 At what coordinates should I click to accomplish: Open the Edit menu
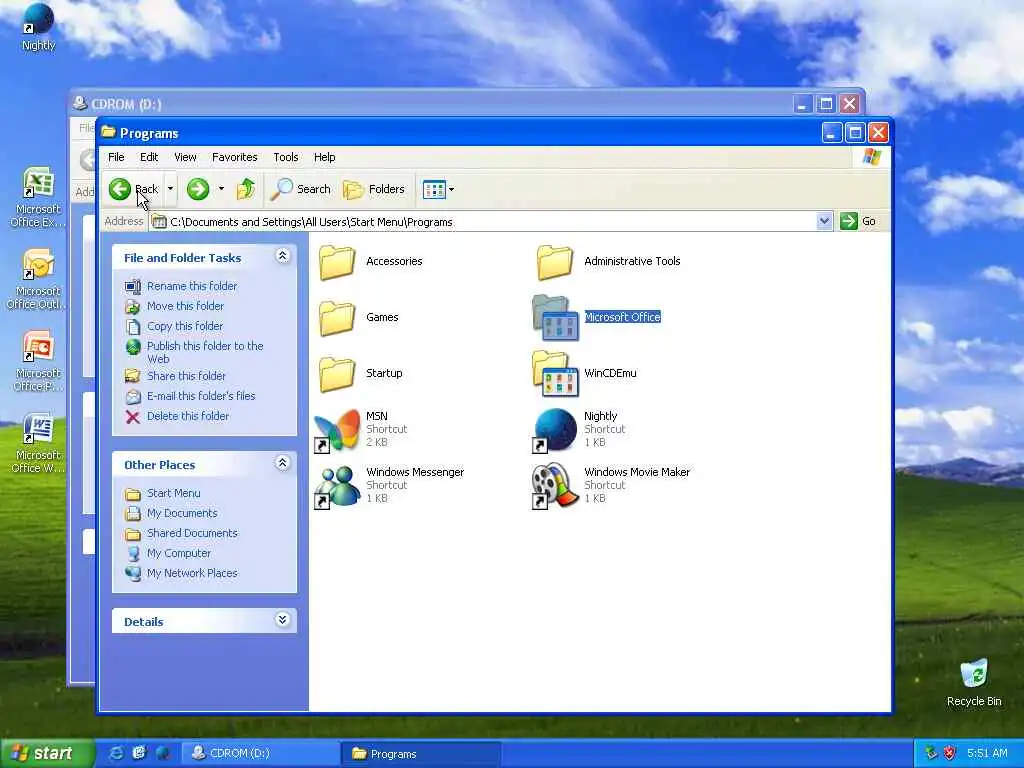[x=149, y=157]
